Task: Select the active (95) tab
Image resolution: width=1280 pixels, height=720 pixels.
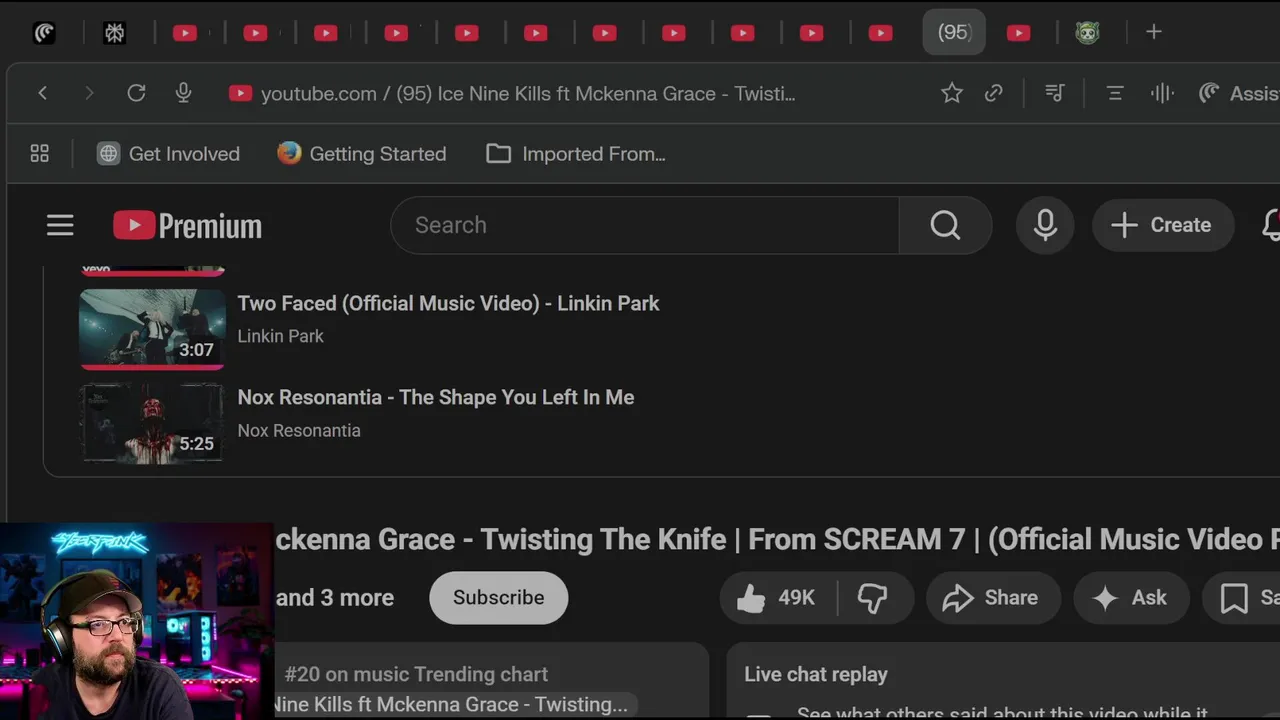Action: pos(954,32)
